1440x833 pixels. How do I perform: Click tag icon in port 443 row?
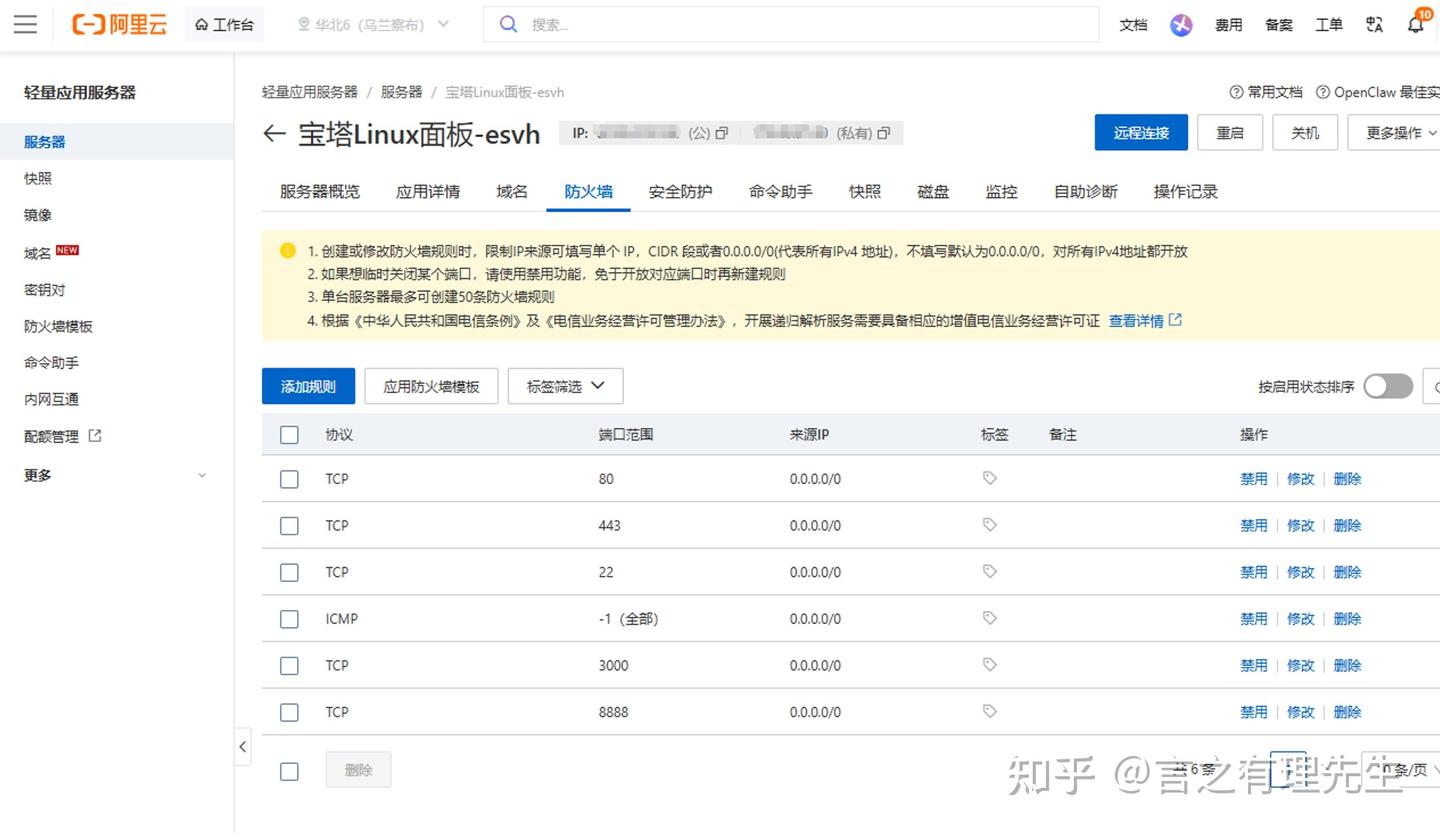[990, 525]
